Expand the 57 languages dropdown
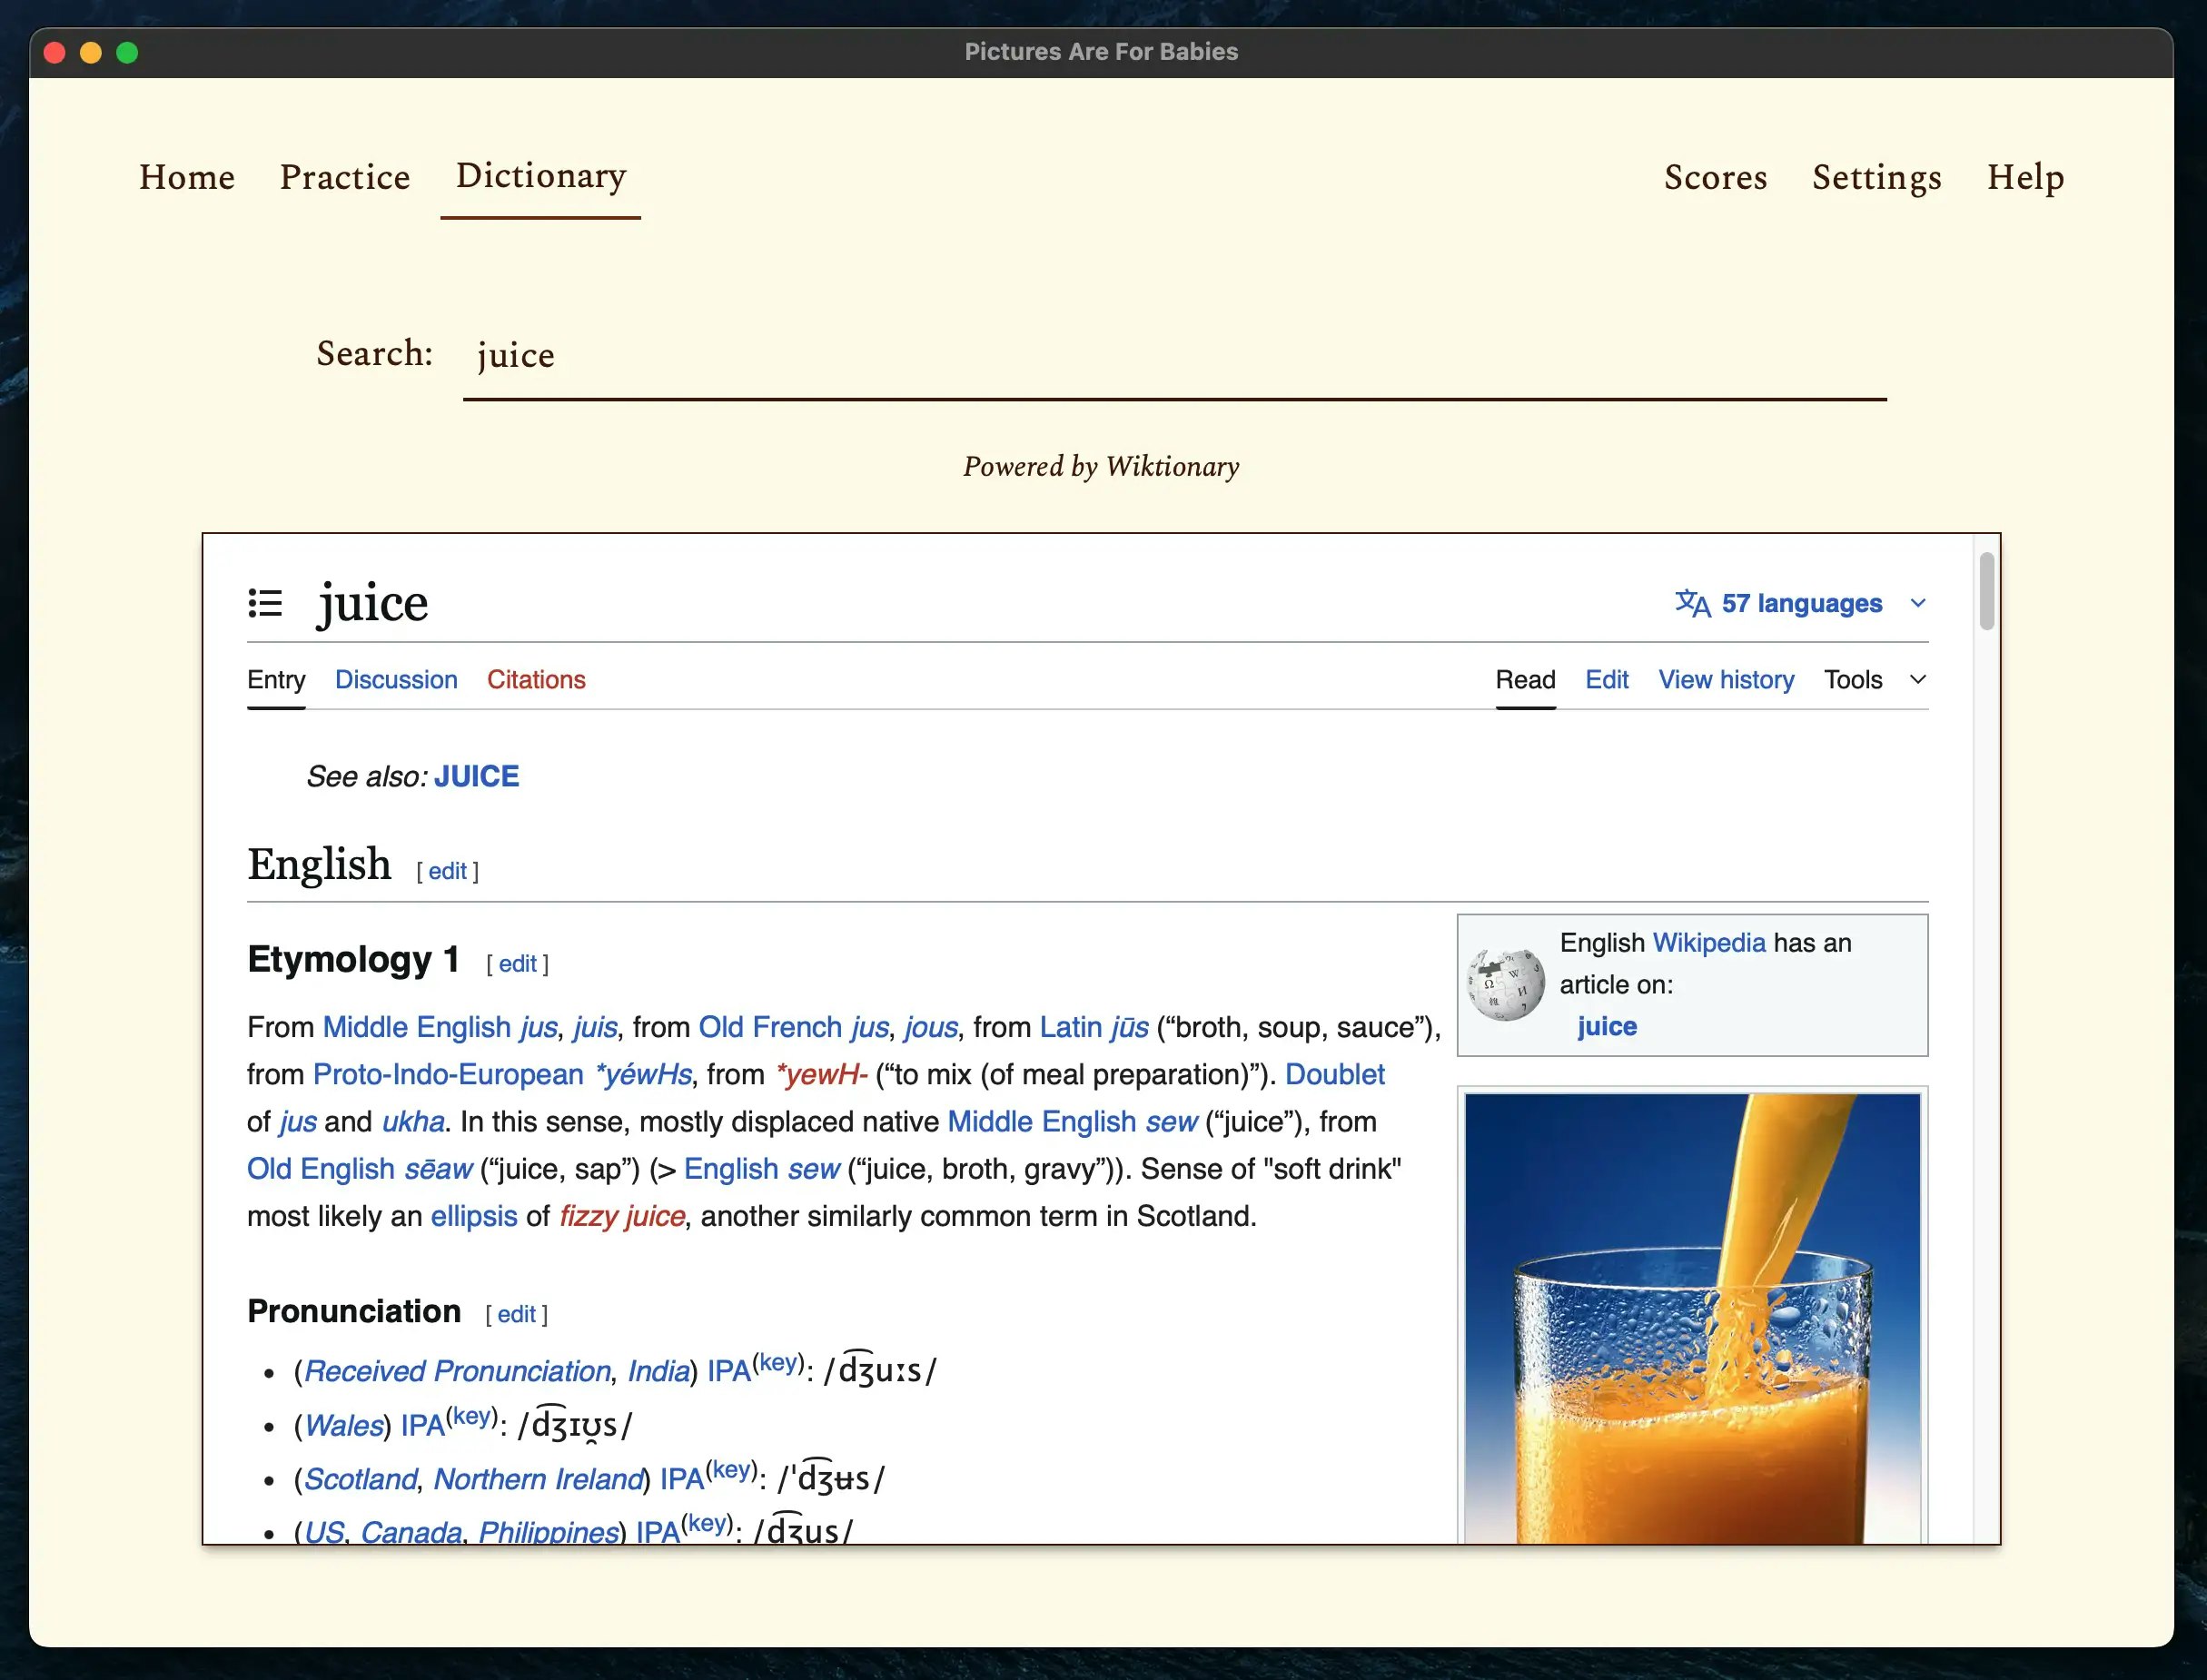Image resolution: width=2207 pixels, height=1680 pixels. coord(1917,602)
